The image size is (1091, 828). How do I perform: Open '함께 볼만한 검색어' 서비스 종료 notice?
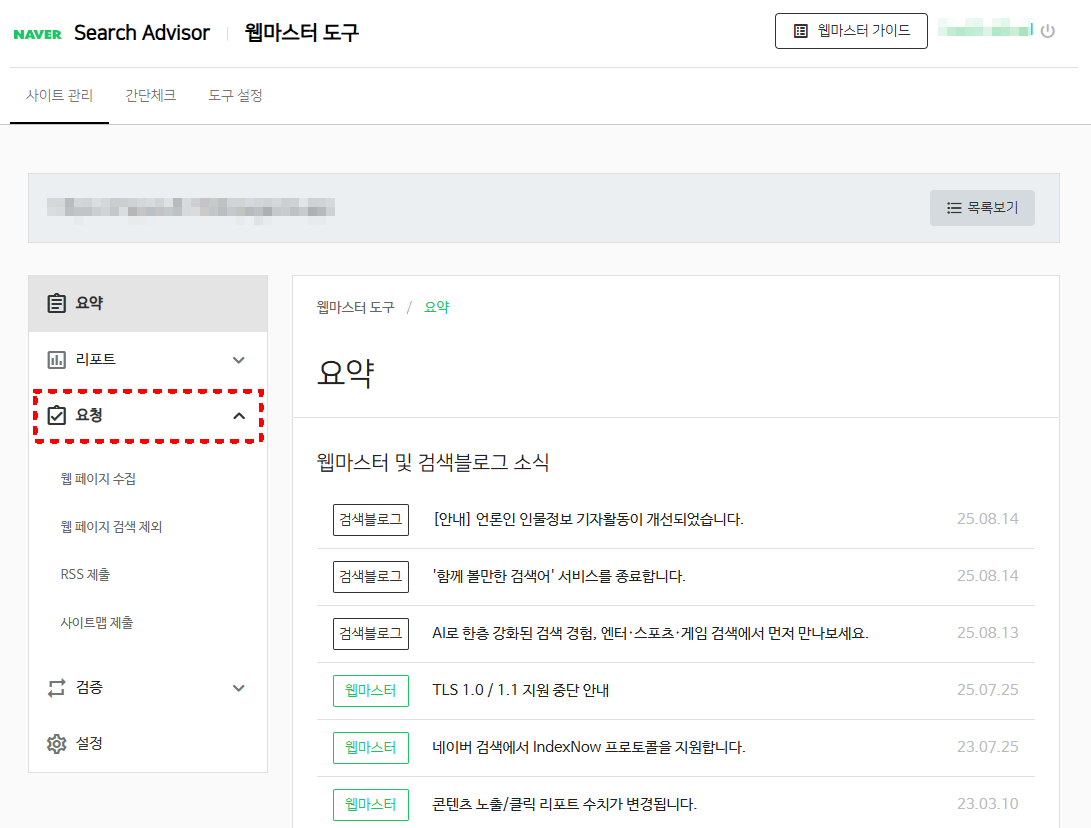559,576
